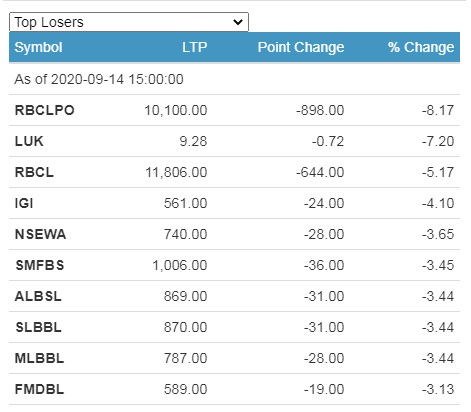Open the SMFBS symbol link

[x=40, y=265]
